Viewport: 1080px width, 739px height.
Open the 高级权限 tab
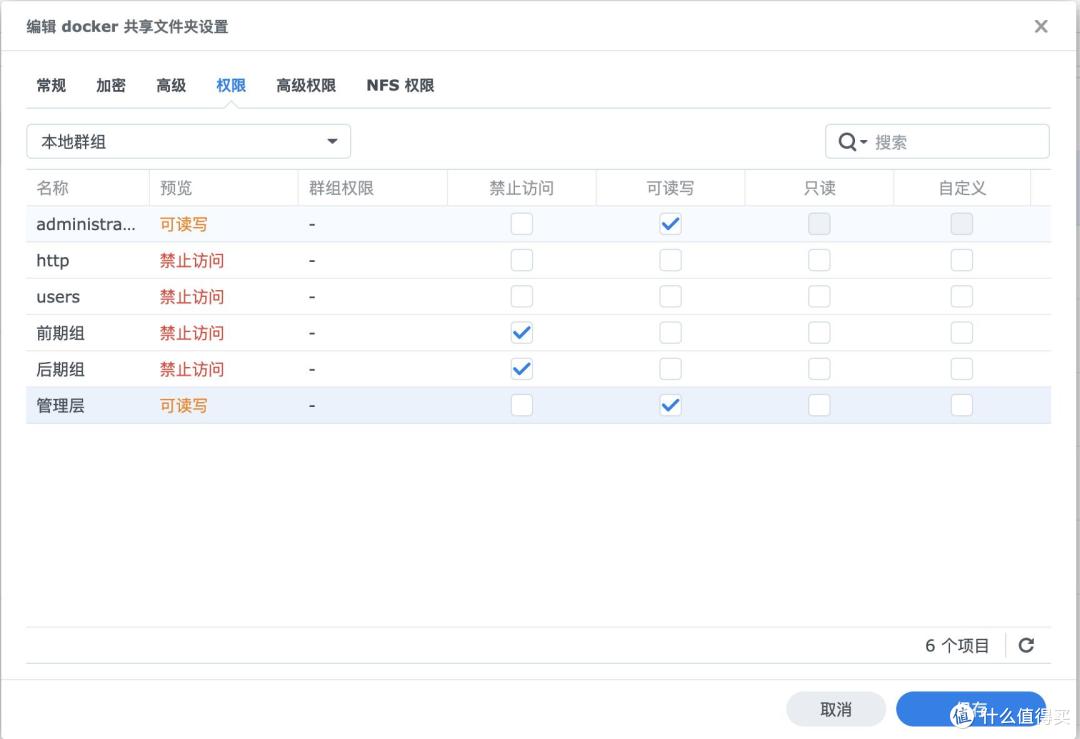(306, 85)
